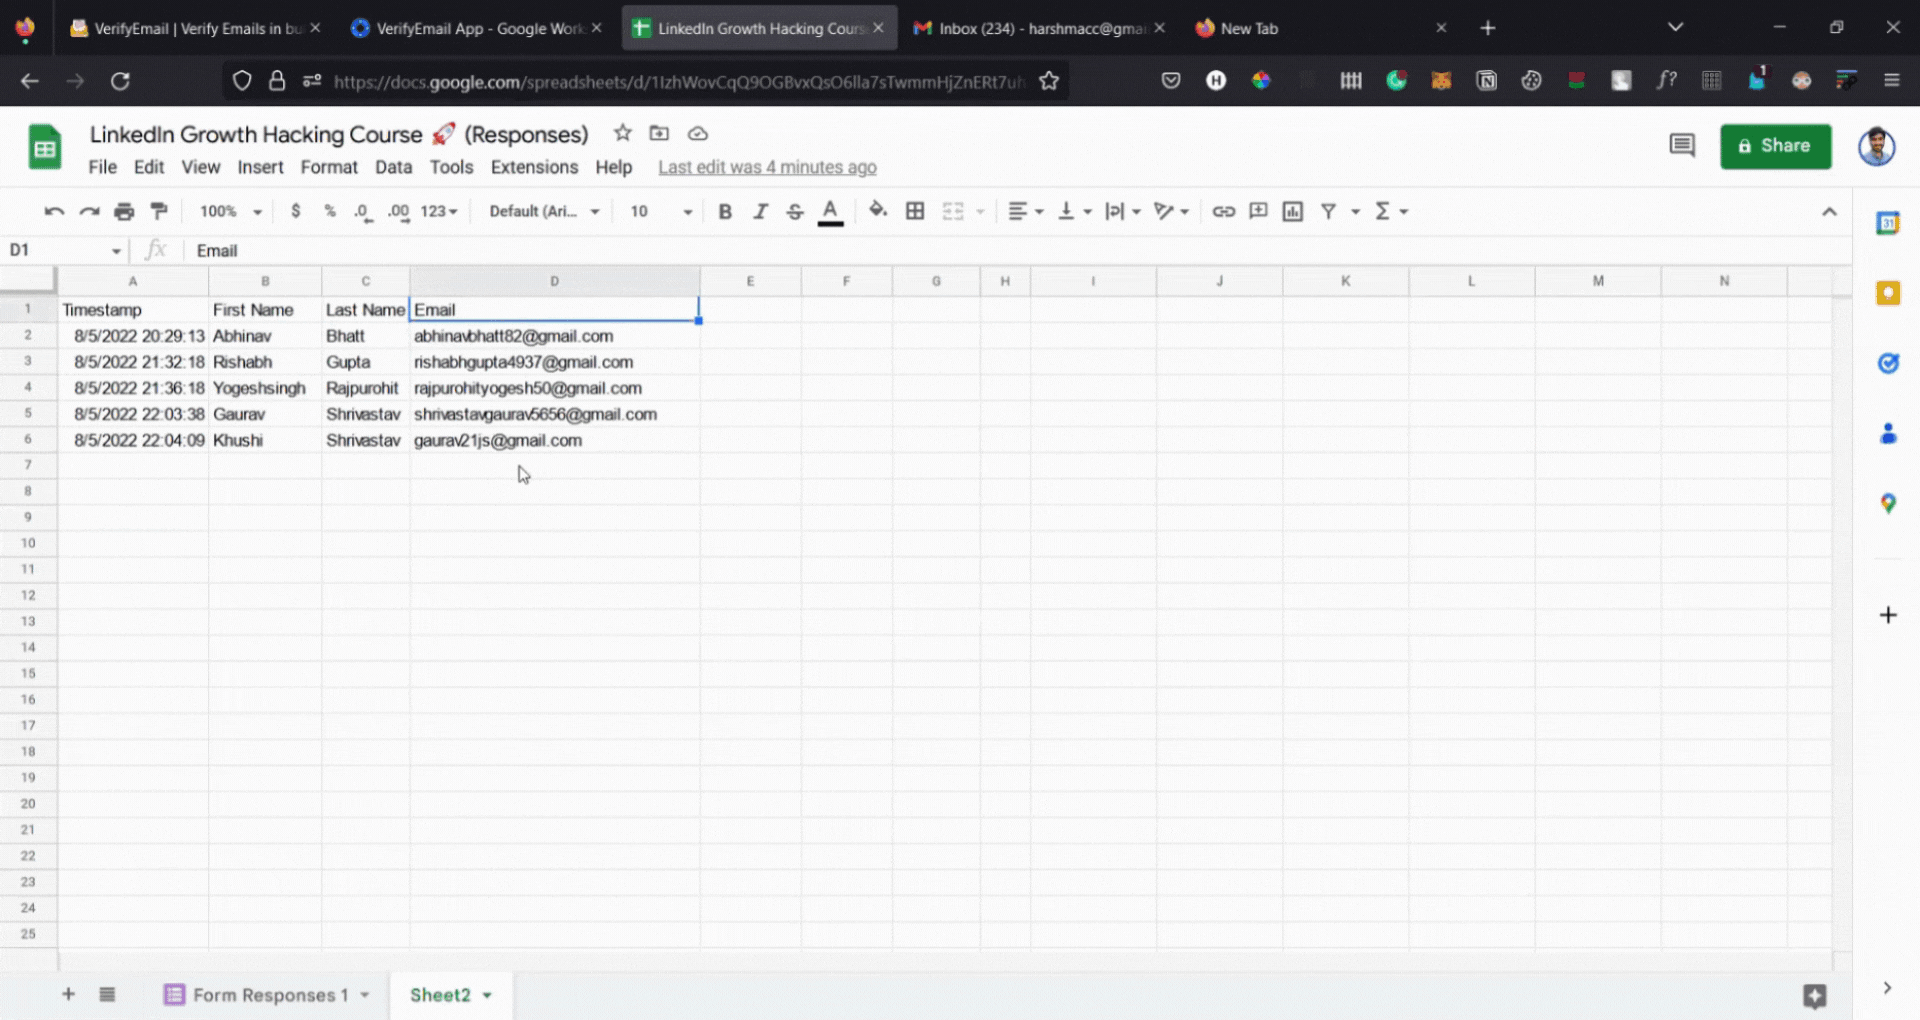Open the Edit menu

point(149,167)
